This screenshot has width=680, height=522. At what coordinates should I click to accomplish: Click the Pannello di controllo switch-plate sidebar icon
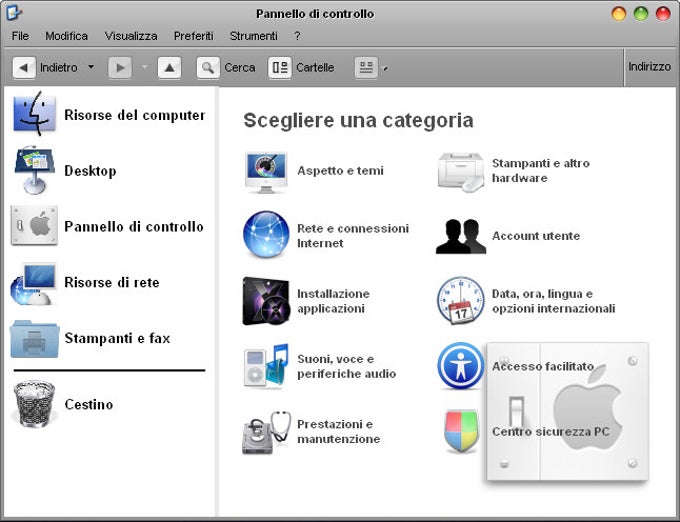coord(34,225)
